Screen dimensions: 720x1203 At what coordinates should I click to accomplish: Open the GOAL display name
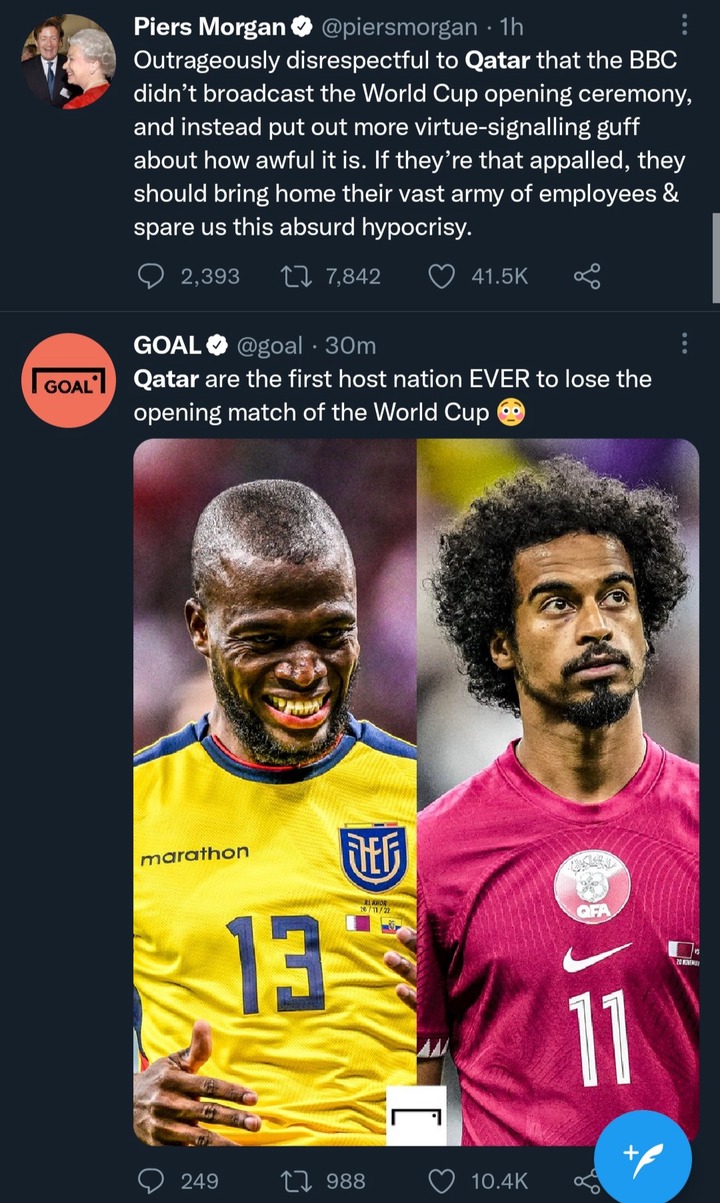tap(168, 345)
